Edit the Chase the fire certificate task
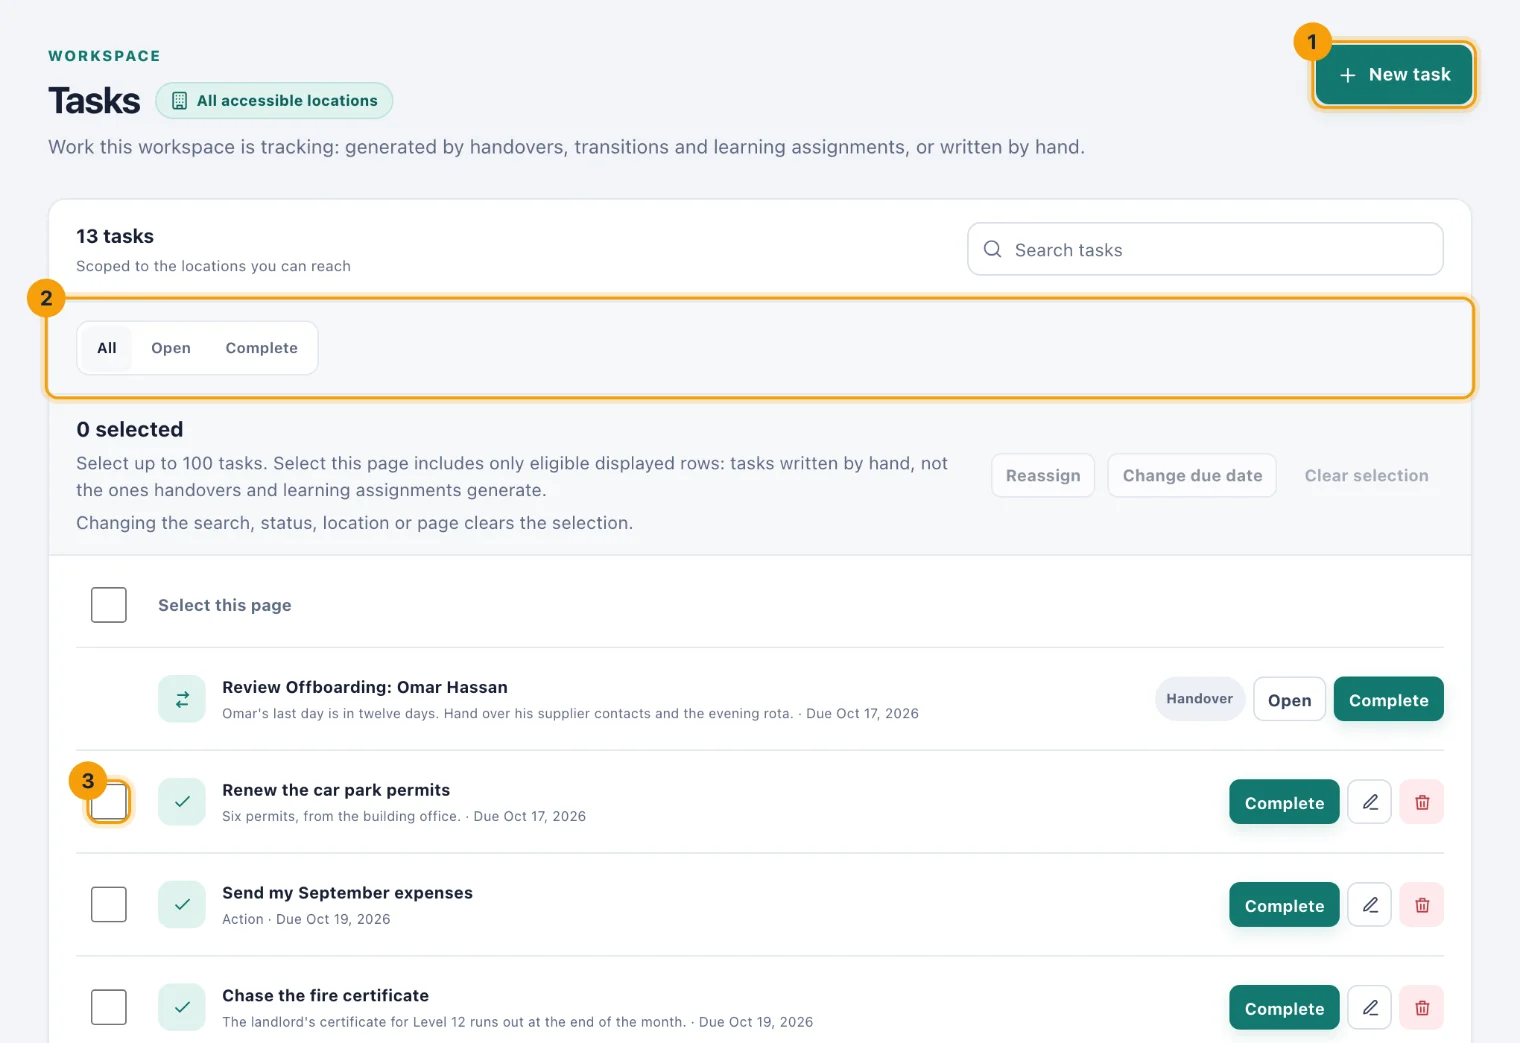Image resolution: width=1520 pixels, height=1043 pixels. (1370, 1008)
